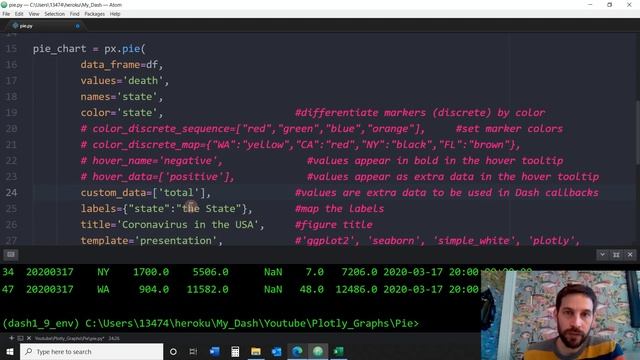Click the cursor position 24:26 in status bar

click(114, 338)
